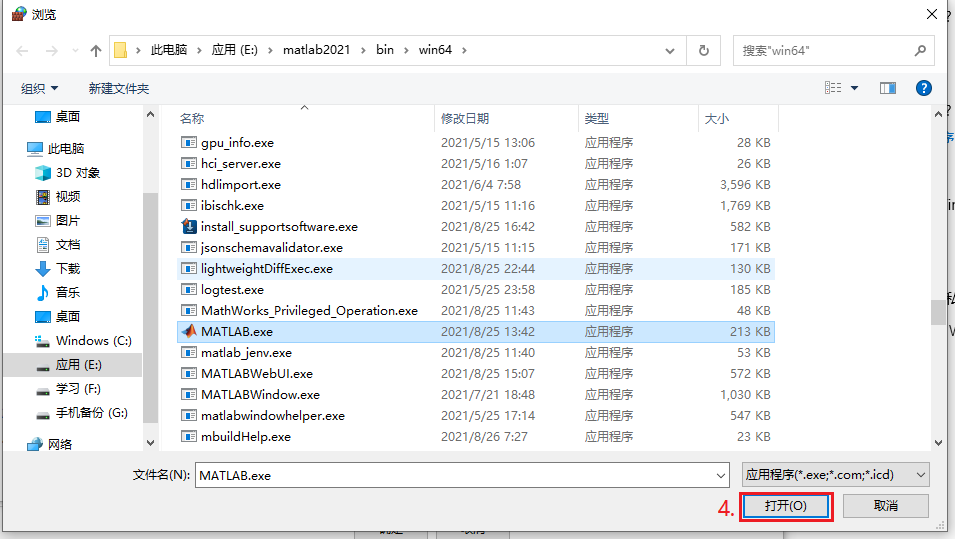Screen dimensions: 955x539
Task: Click sidebar scrollbar up arrow
Action: click(150, 114)
